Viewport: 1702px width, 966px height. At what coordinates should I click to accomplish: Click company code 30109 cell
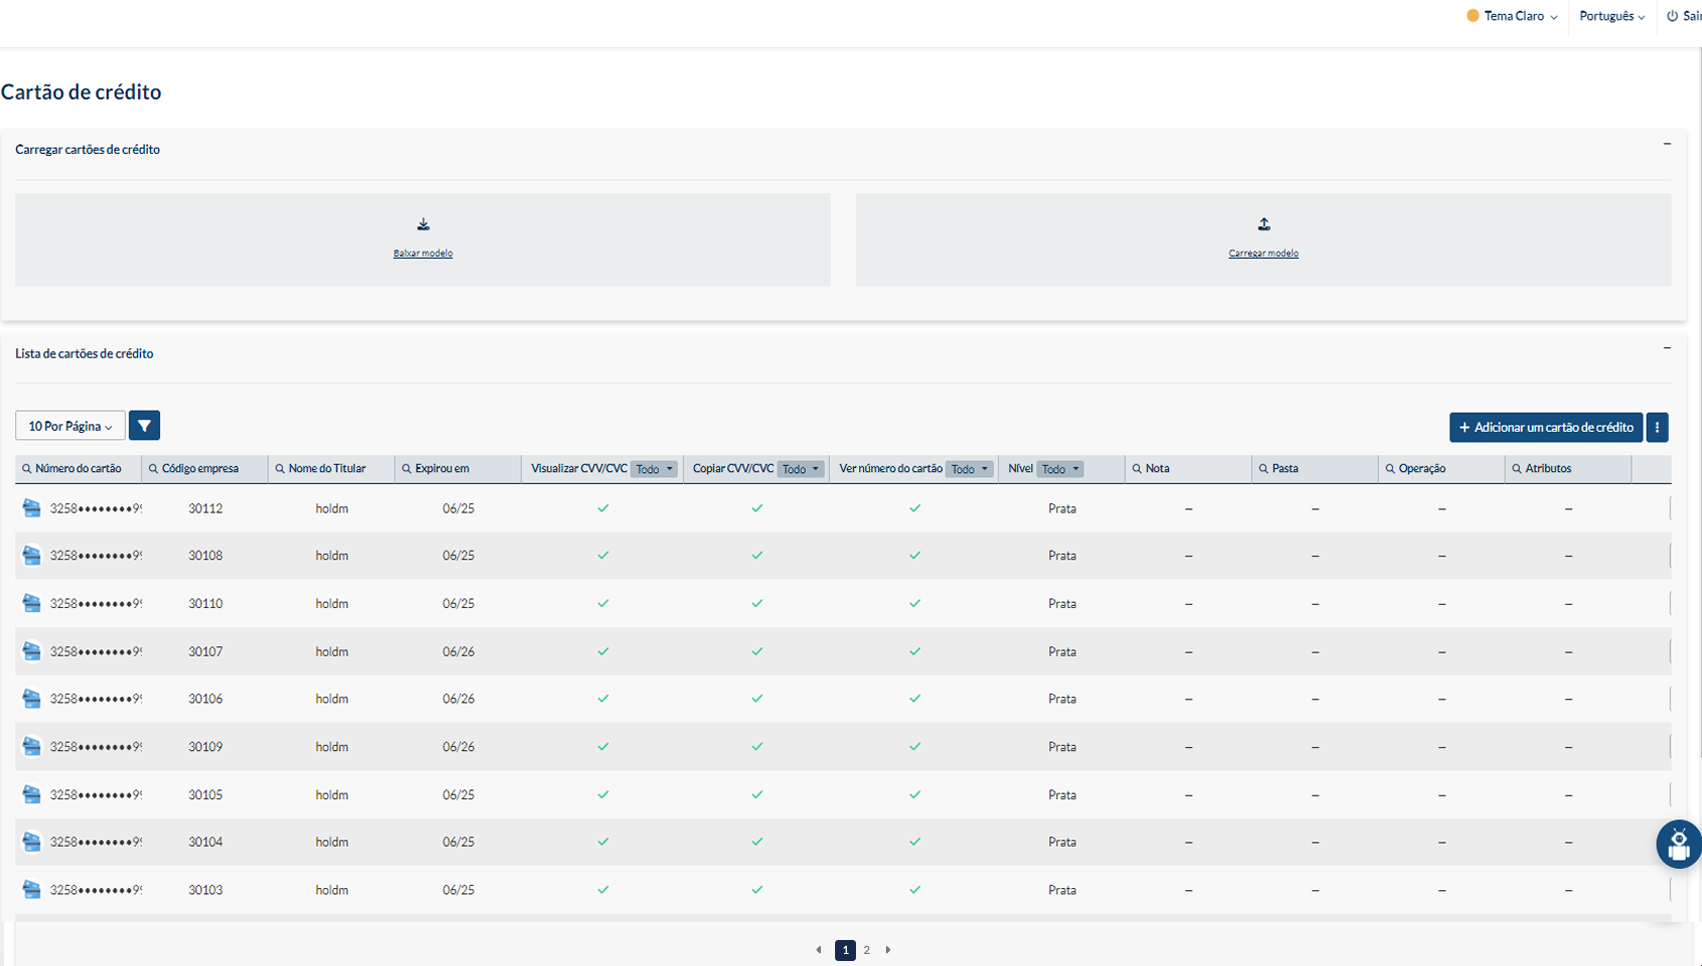click(x=205, y=746)
